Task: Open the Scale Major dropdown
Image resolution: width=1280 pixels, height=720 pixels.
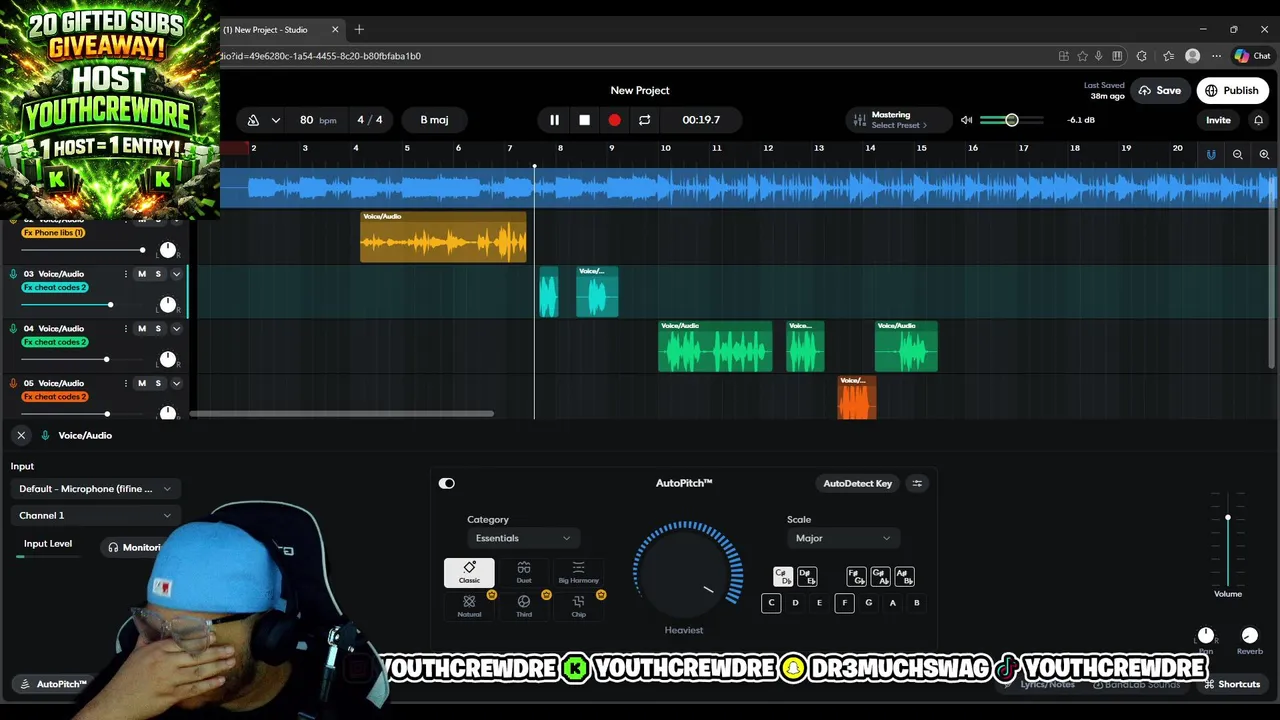Action: (x=842, y=539)
